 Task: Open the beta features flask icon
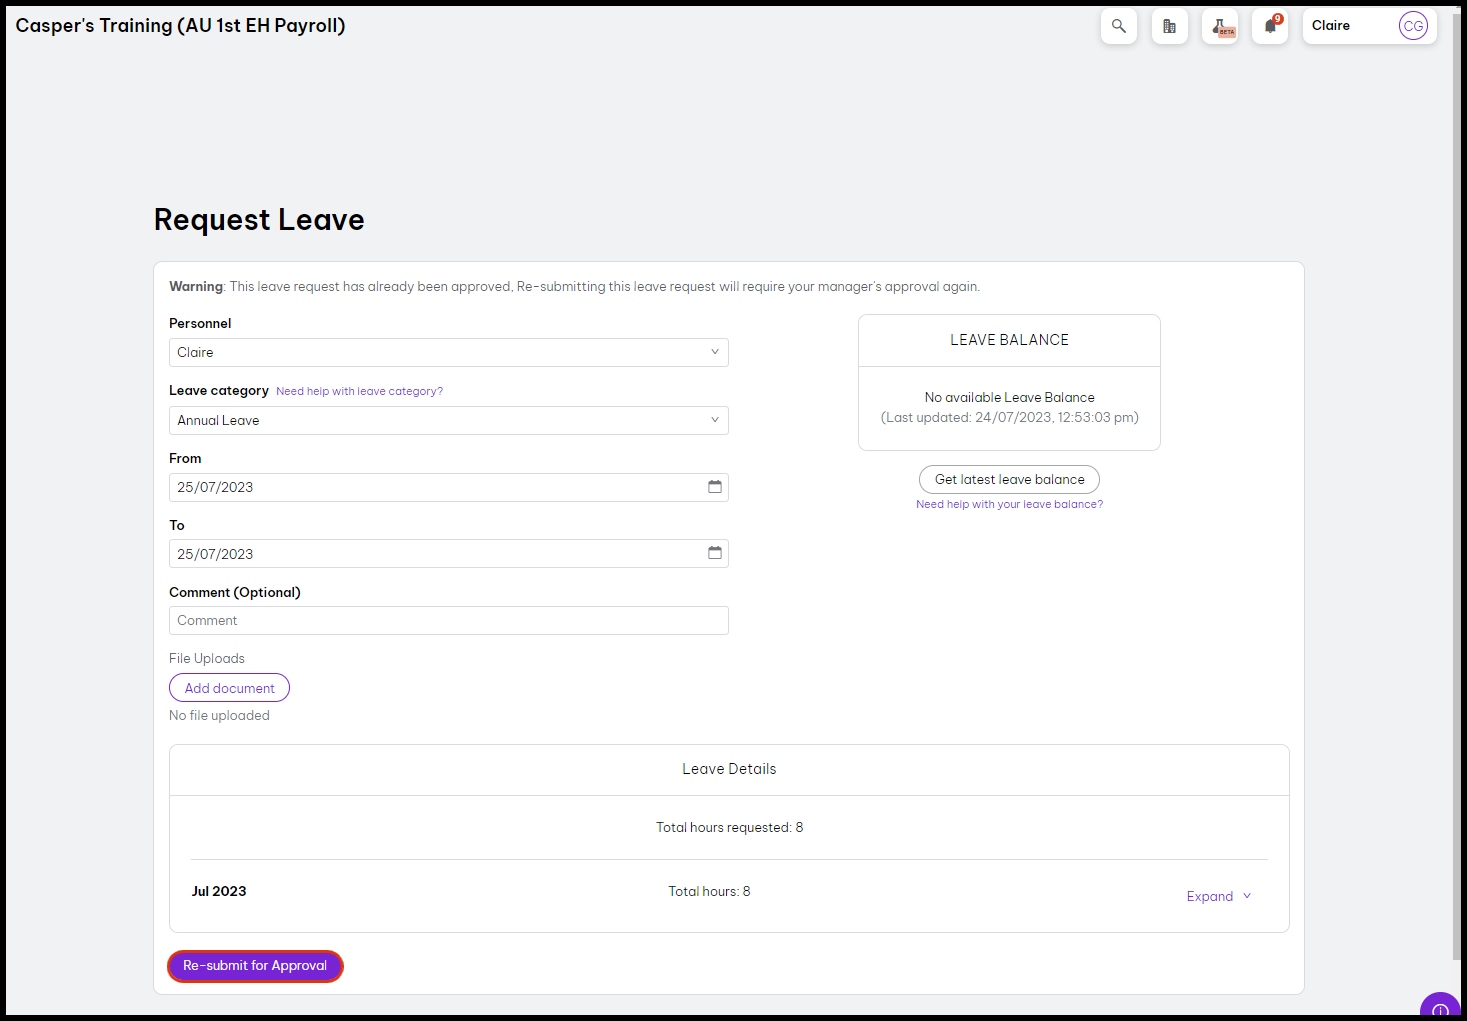[1220, 27]
